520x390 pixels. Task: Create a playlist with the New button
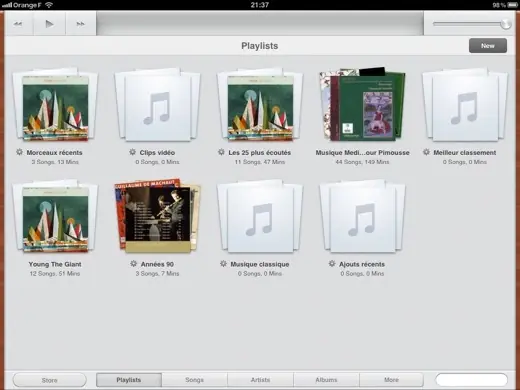click(x=488, y=46)
